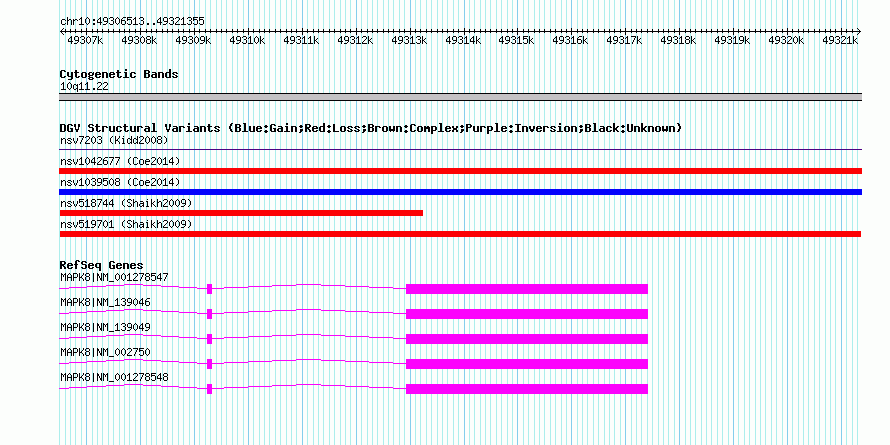Image resolution: width=890 pixels, height=445 pixels.
Task: Click the chr10:49306513..49321355 coordinate label
Action: [132, 21]
